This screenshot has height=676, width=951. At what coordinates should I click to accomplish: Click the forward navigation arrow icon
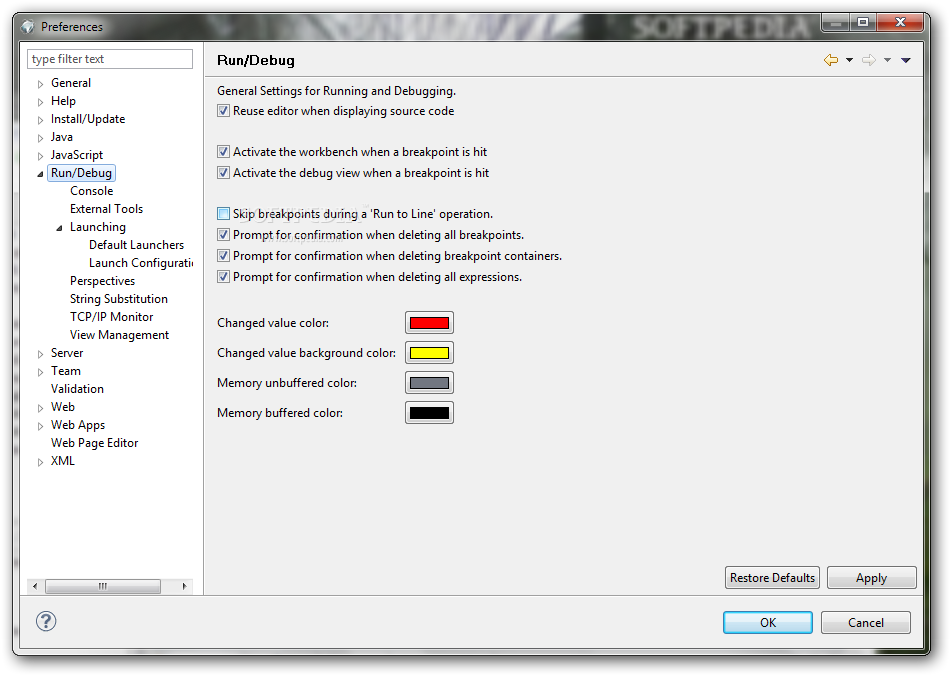point(869,60)
